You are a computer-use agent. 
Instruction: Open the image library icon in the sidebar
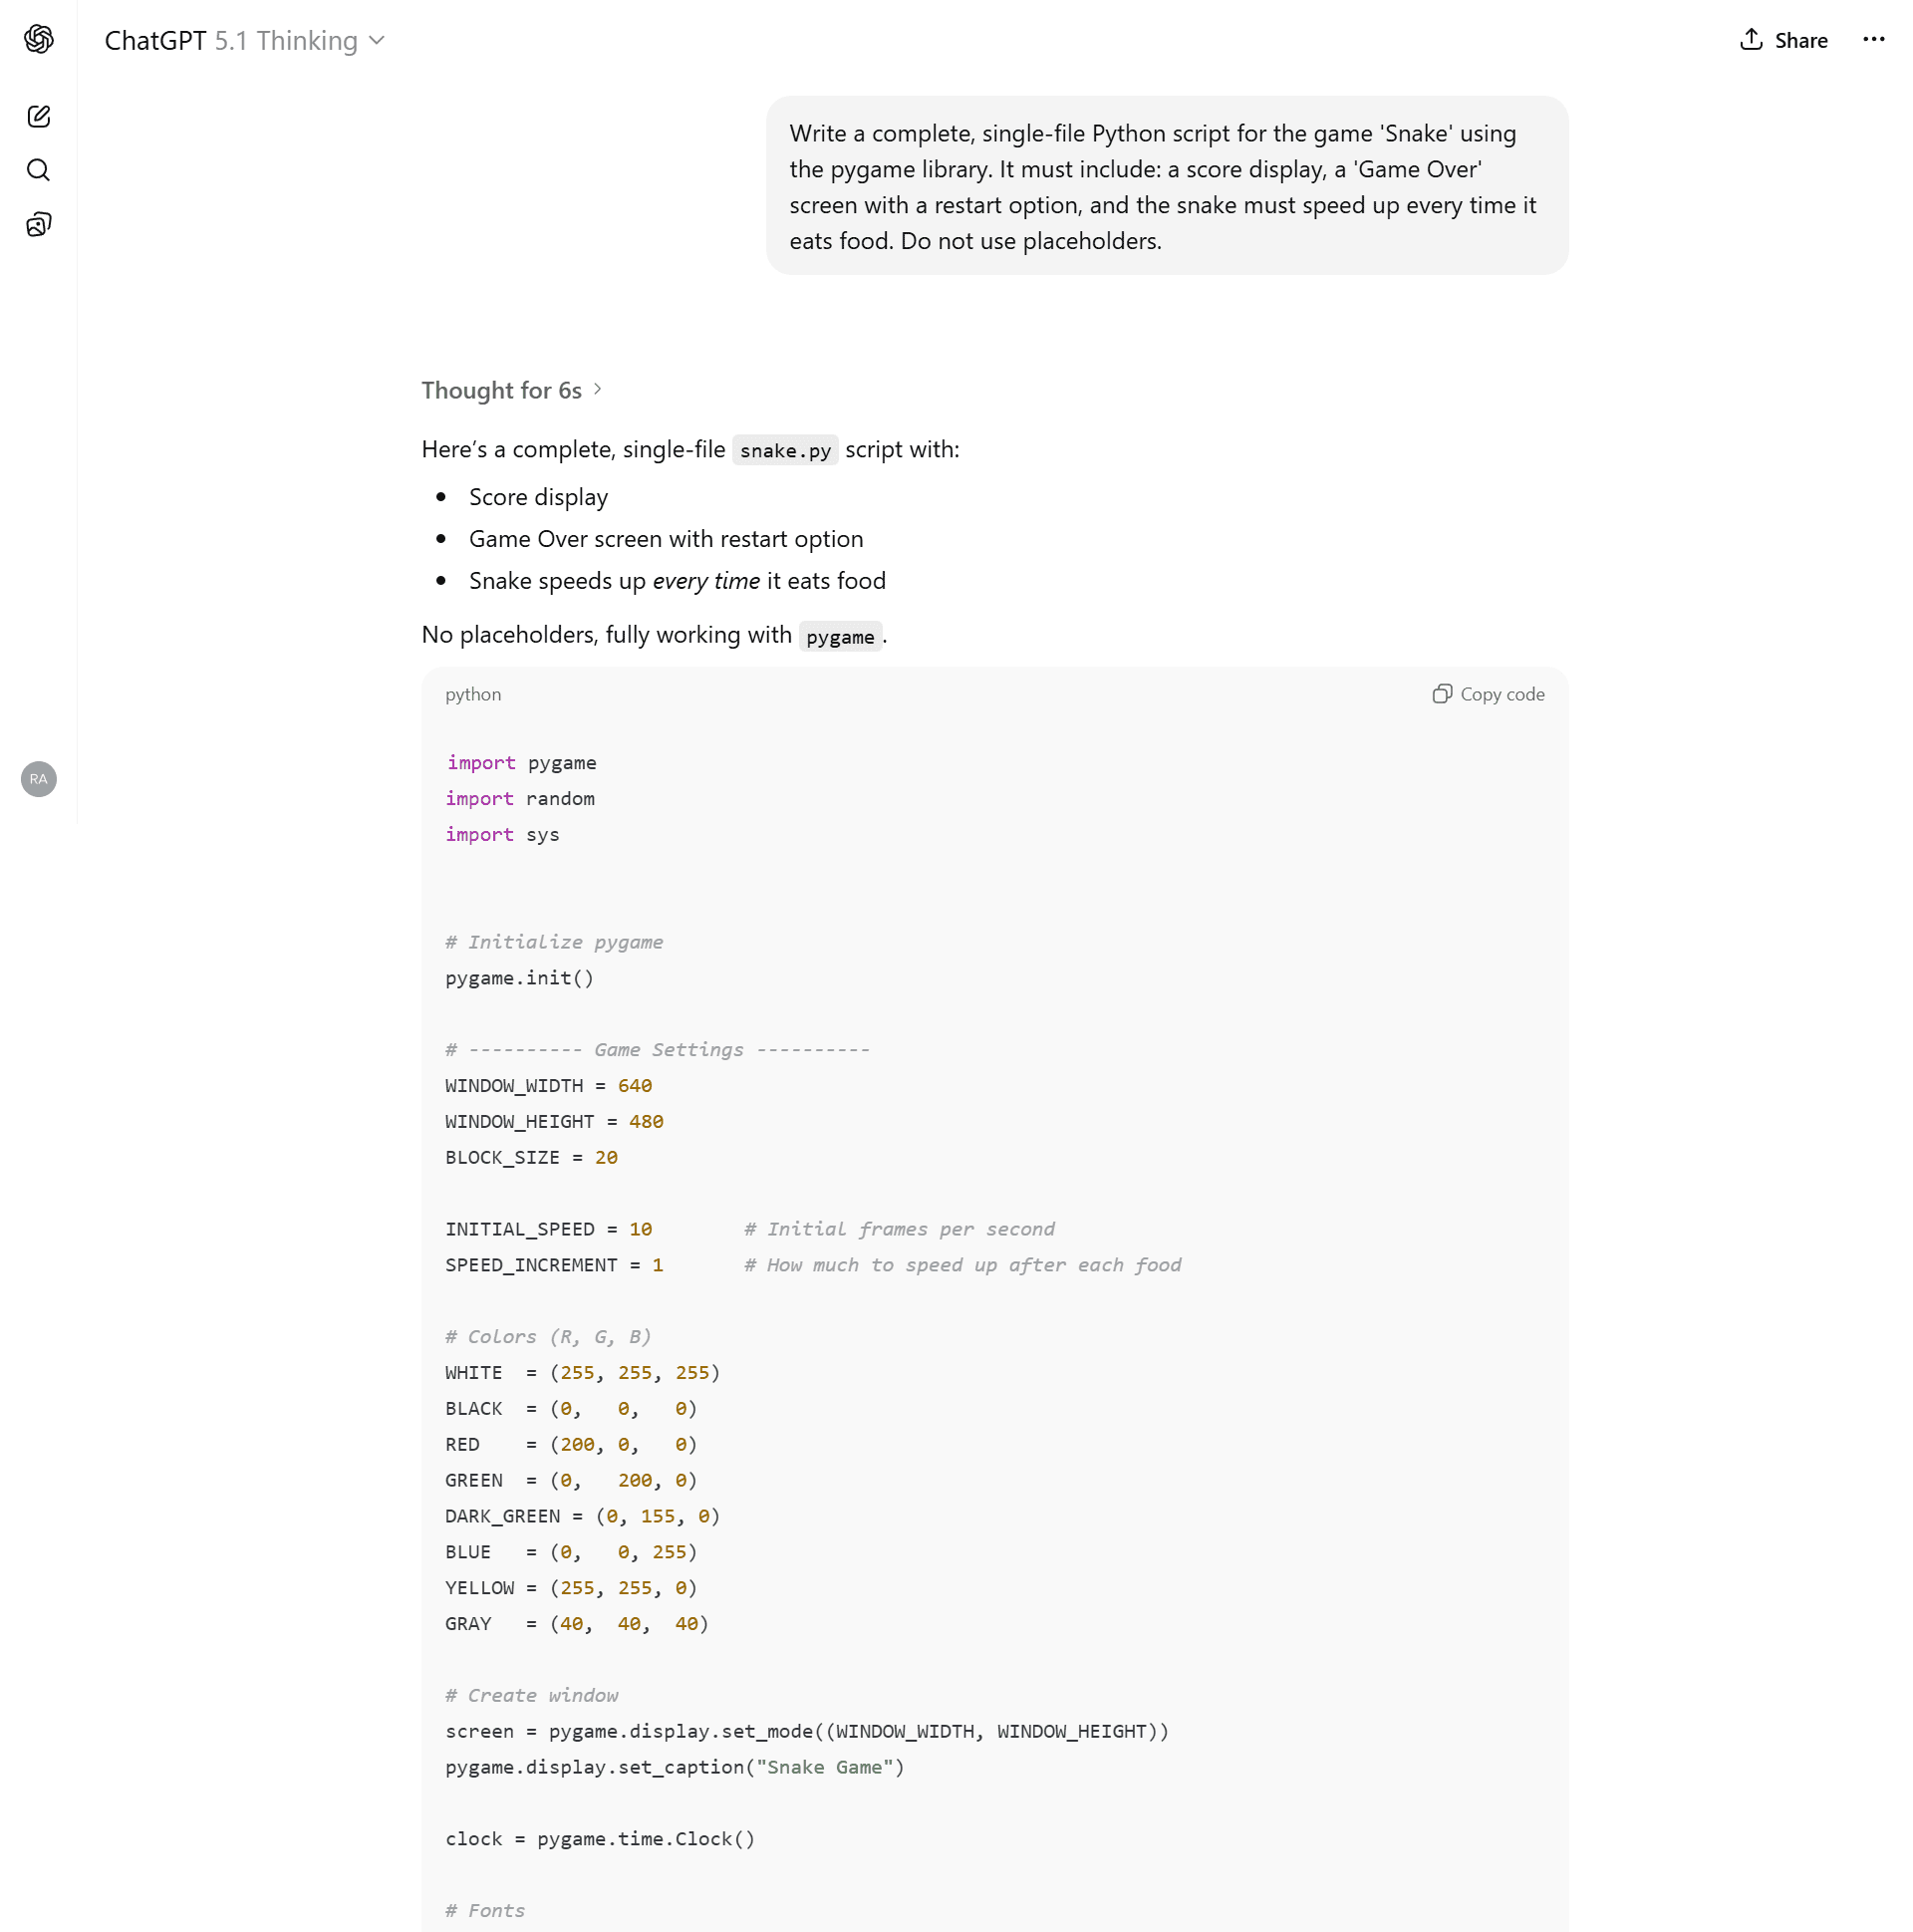click(x=39, y=224)
